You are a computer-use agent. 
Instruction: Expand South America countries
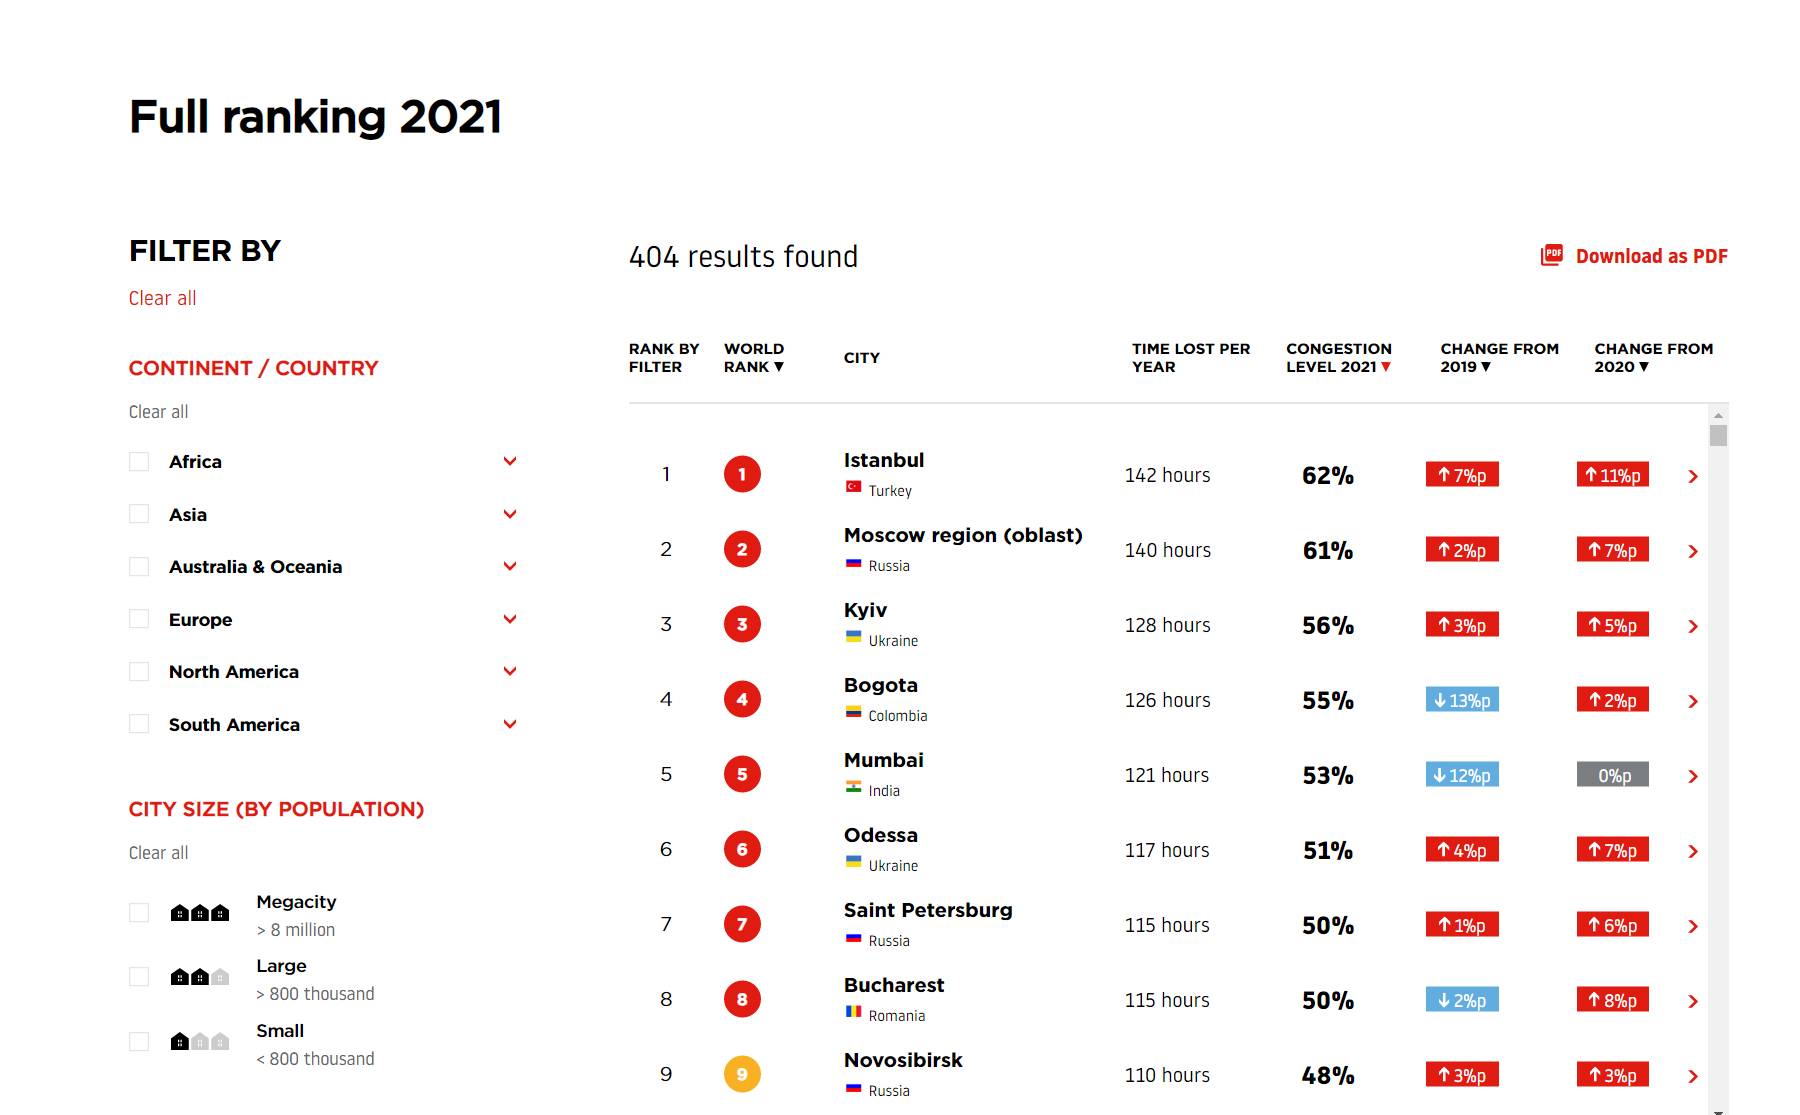510,724
